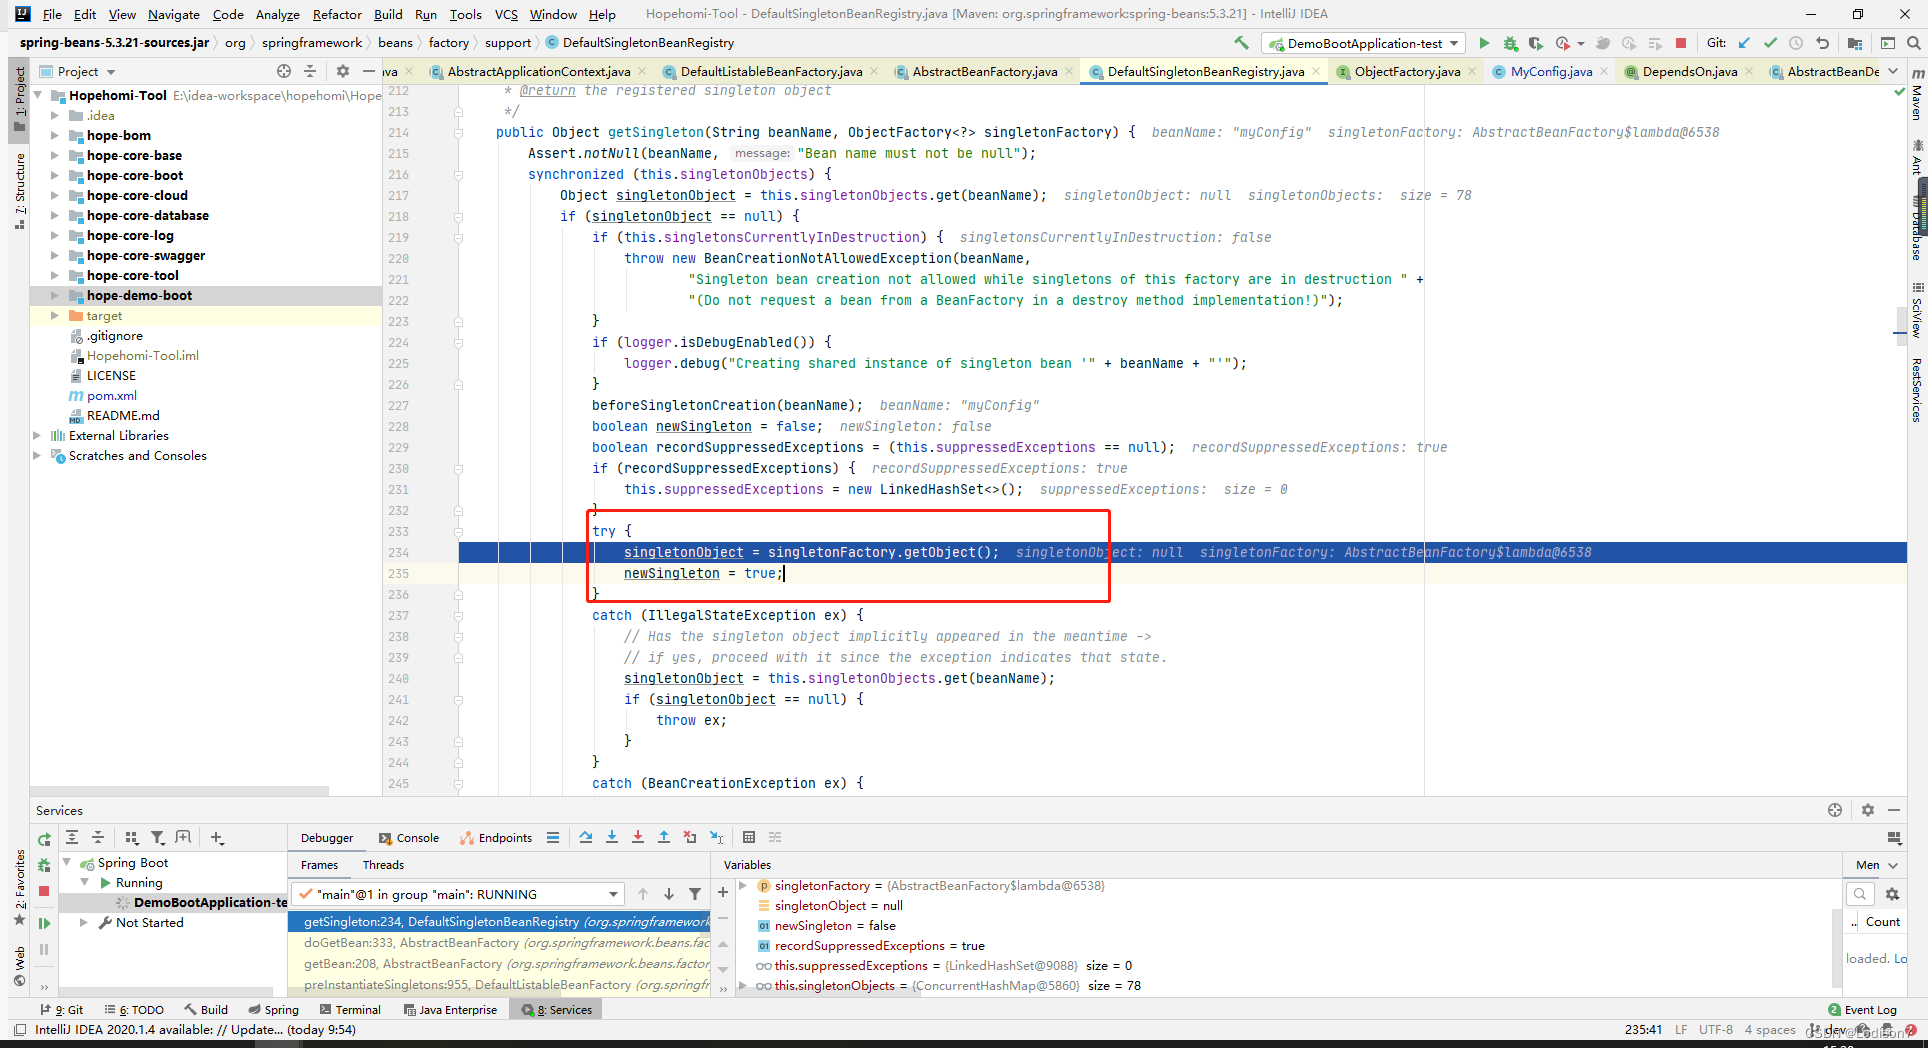This screenshot has width=1928, height=1048.
Task: Expand the target folder
Action: click(55, 315)
